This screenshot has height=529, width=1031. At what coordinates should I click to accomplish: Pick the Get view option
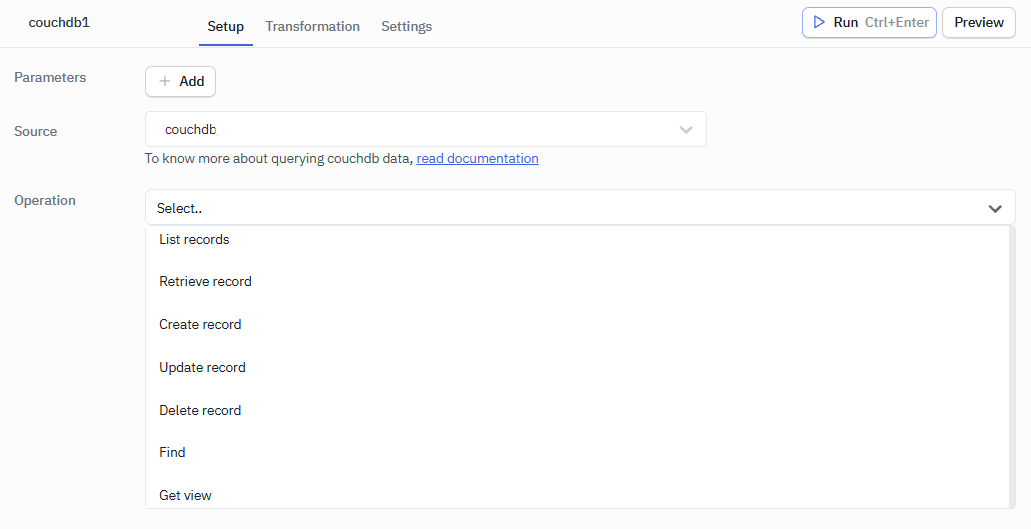click(185, 496)
